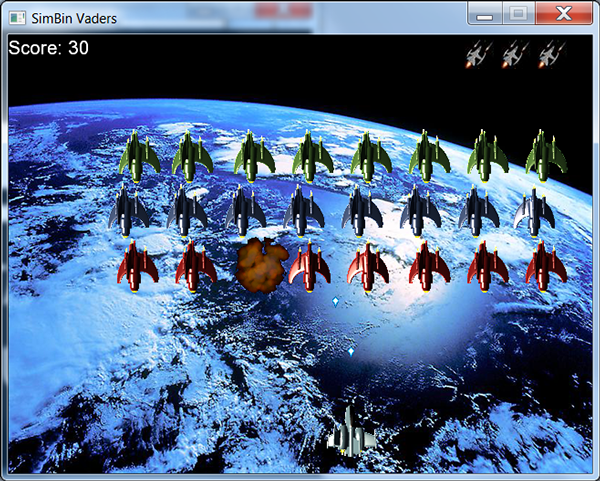Pick the second red invader from the right

click(x=488, y=267)
